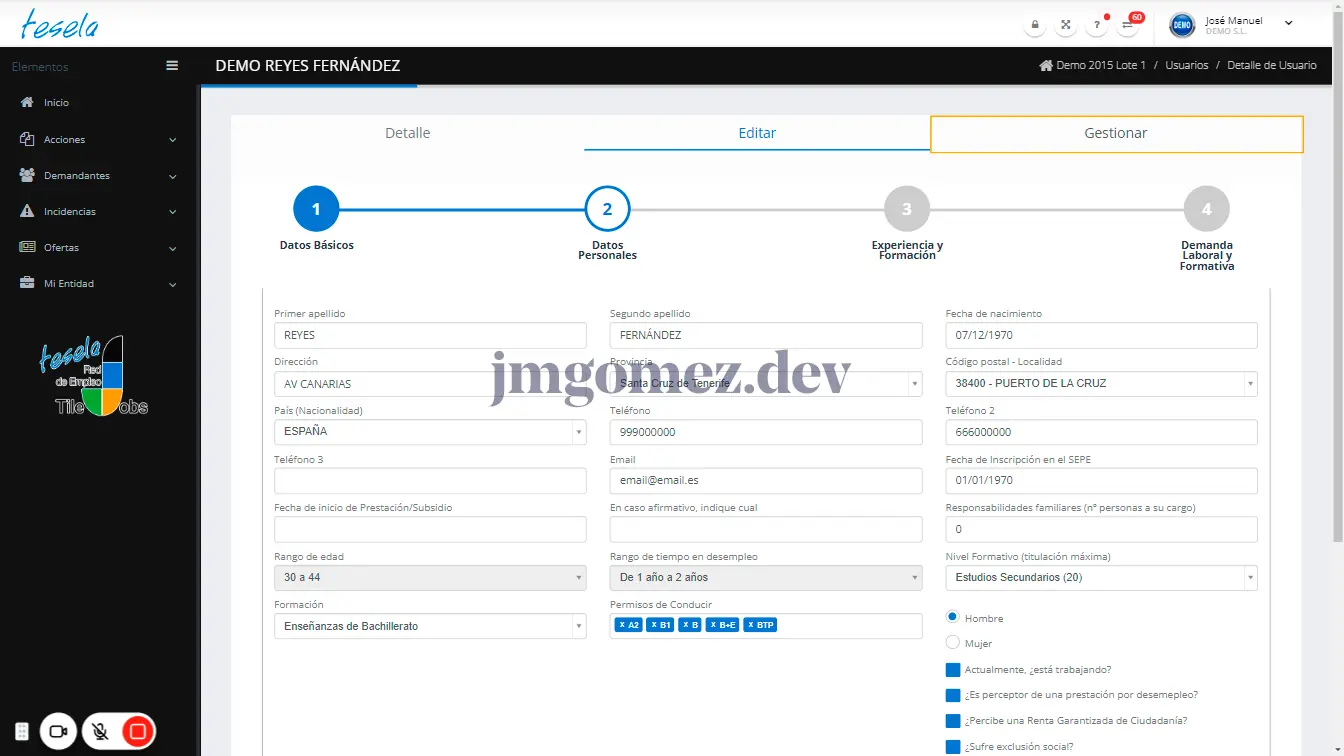Open notifications with the 60 badge
1344x756 pixels.
(x=1128, y=25)
